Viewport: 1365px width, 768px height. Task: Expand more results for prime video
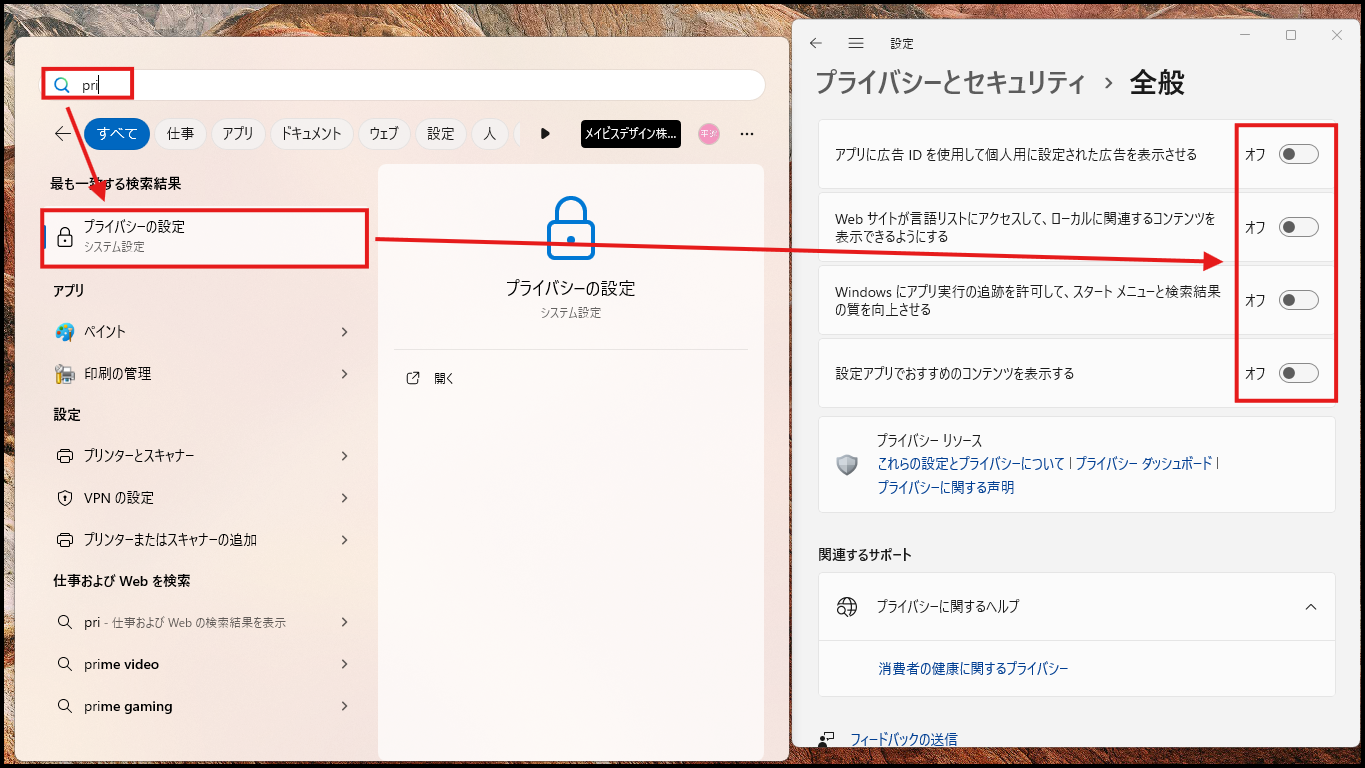click(x=344, y=664)
